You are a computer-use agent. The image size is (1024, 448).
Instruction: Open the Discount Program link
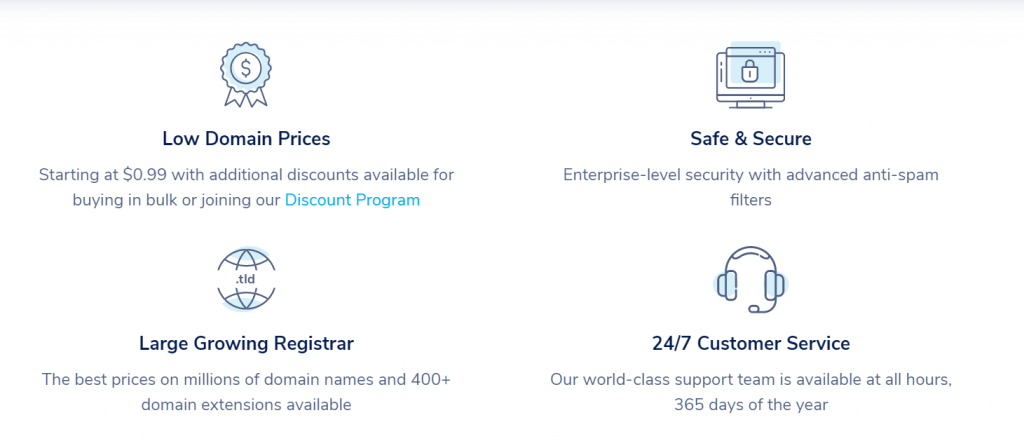(x=352, y=200)
